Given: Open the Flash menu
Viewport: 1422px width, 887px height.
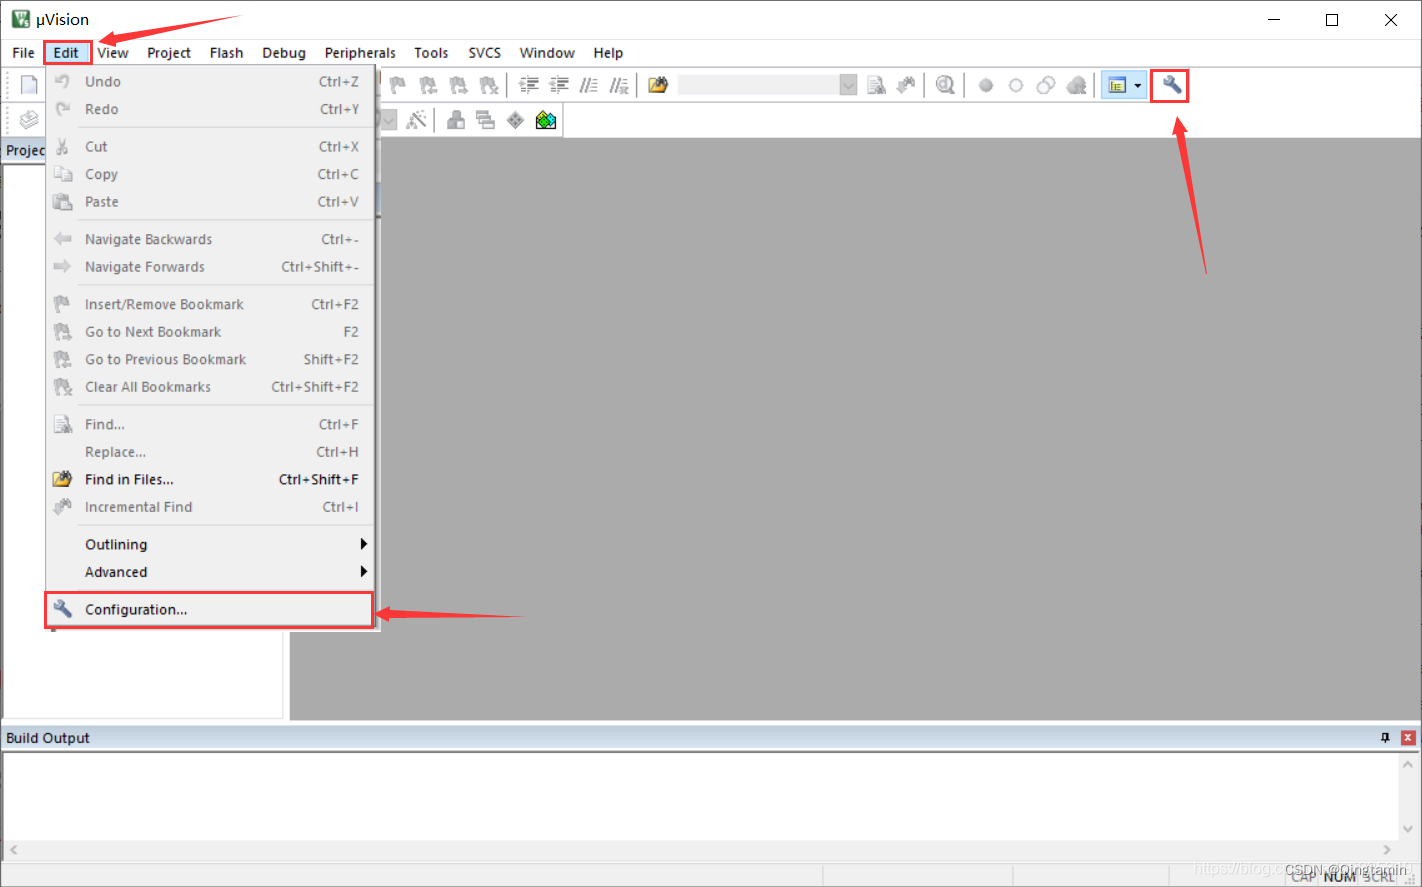Looking at the screenshot, I should [x=227, y=53].
